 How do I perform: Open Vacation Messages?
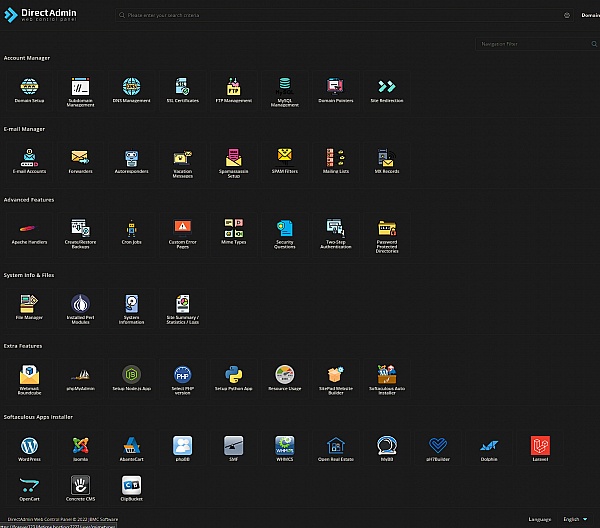point(183,161)
